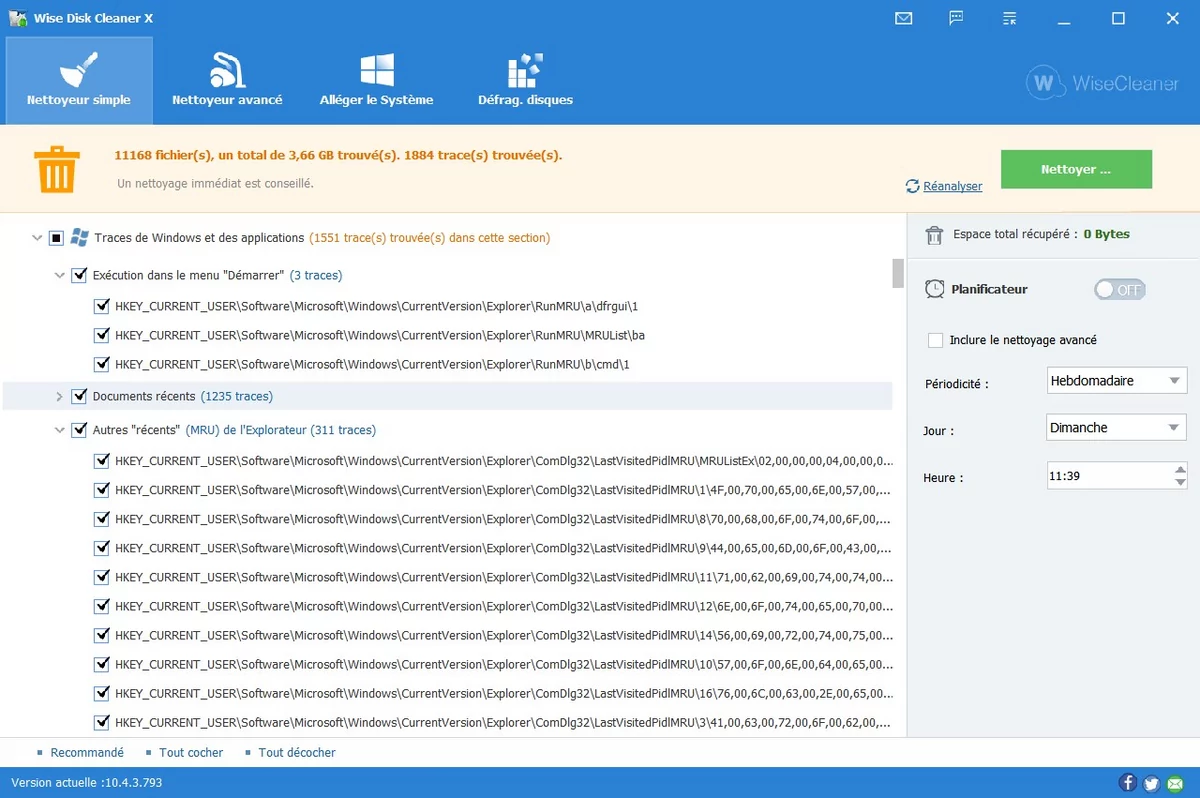Uncheck Exécution dans le menu "Démarrer" checkbox
This screenshot has width=1200, height=798.
pos(79,275)
